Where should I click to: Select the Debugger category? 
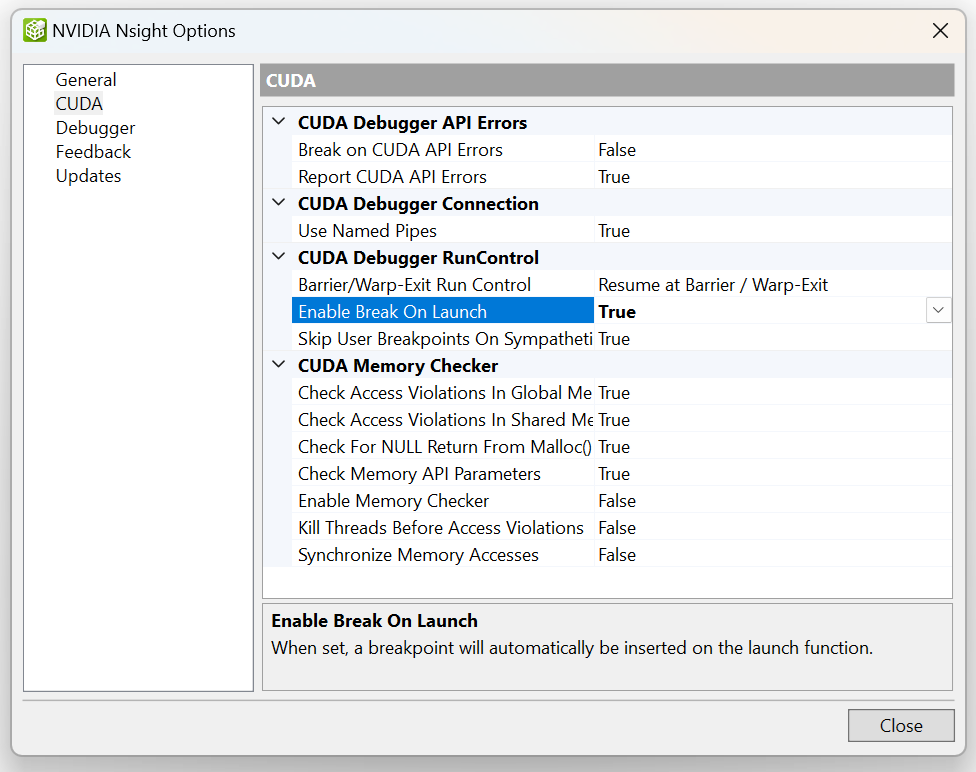point(95,127)
